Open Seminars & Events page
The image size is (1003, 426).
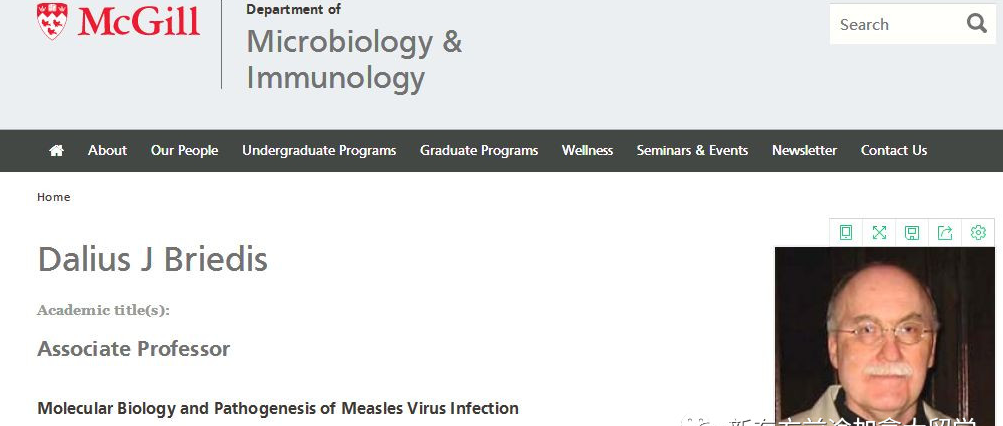pos(692,150)
